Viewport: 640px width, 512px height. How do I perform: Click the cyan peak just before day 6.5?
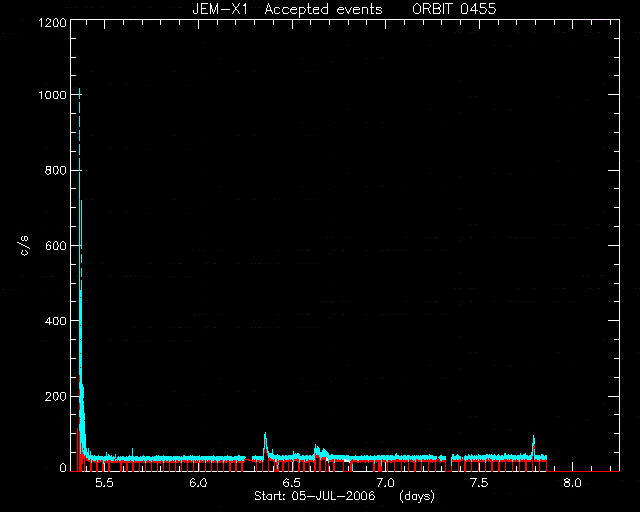click(x=265, y=434)
